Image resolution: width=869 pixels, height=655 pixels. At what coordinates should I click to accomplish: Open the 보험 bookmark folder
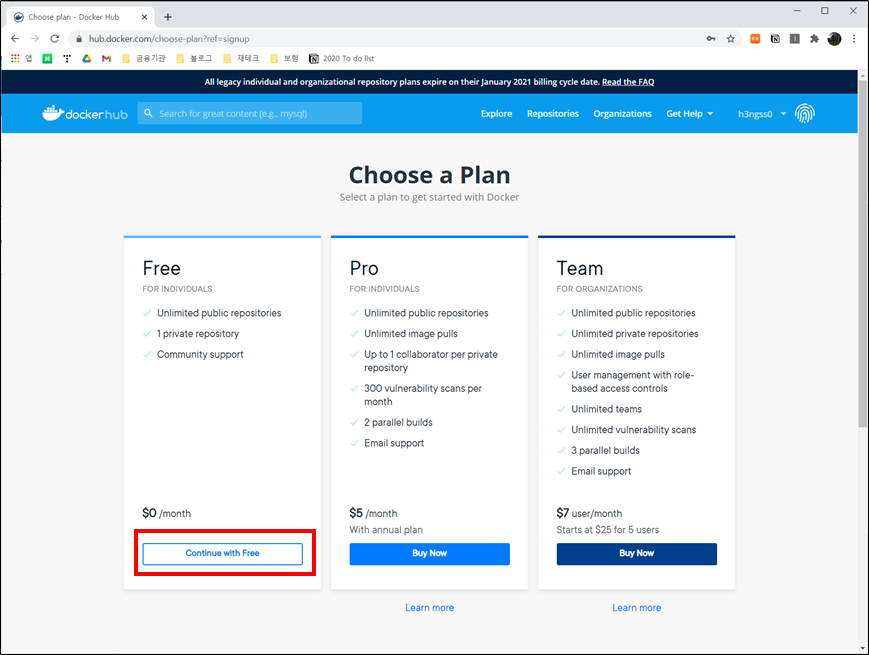[x=284, y=58]
